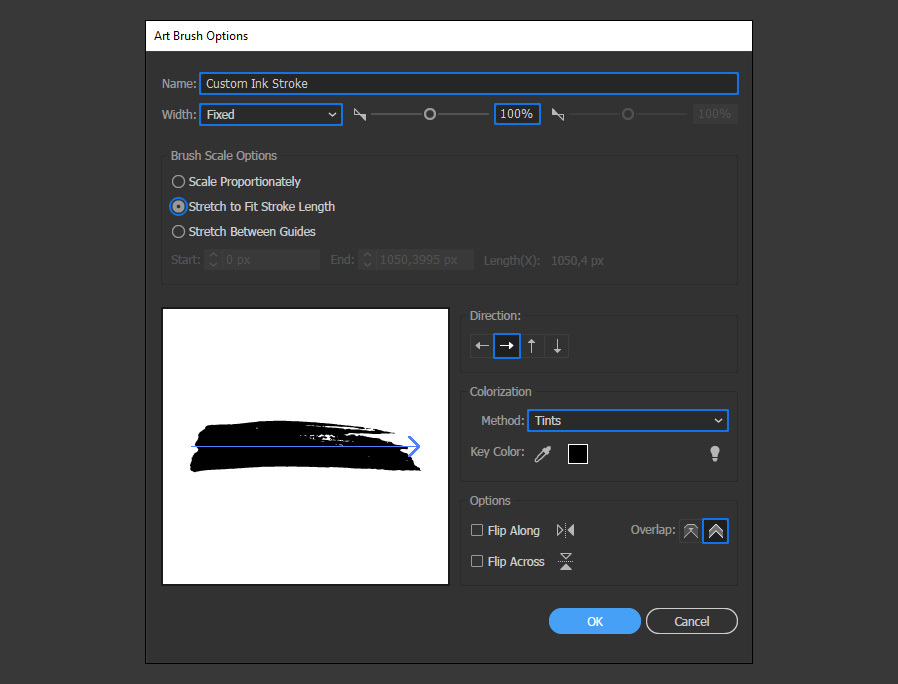Set stroke direction to right arrow
The image size is (898, 684).
(x=507, y=346)
